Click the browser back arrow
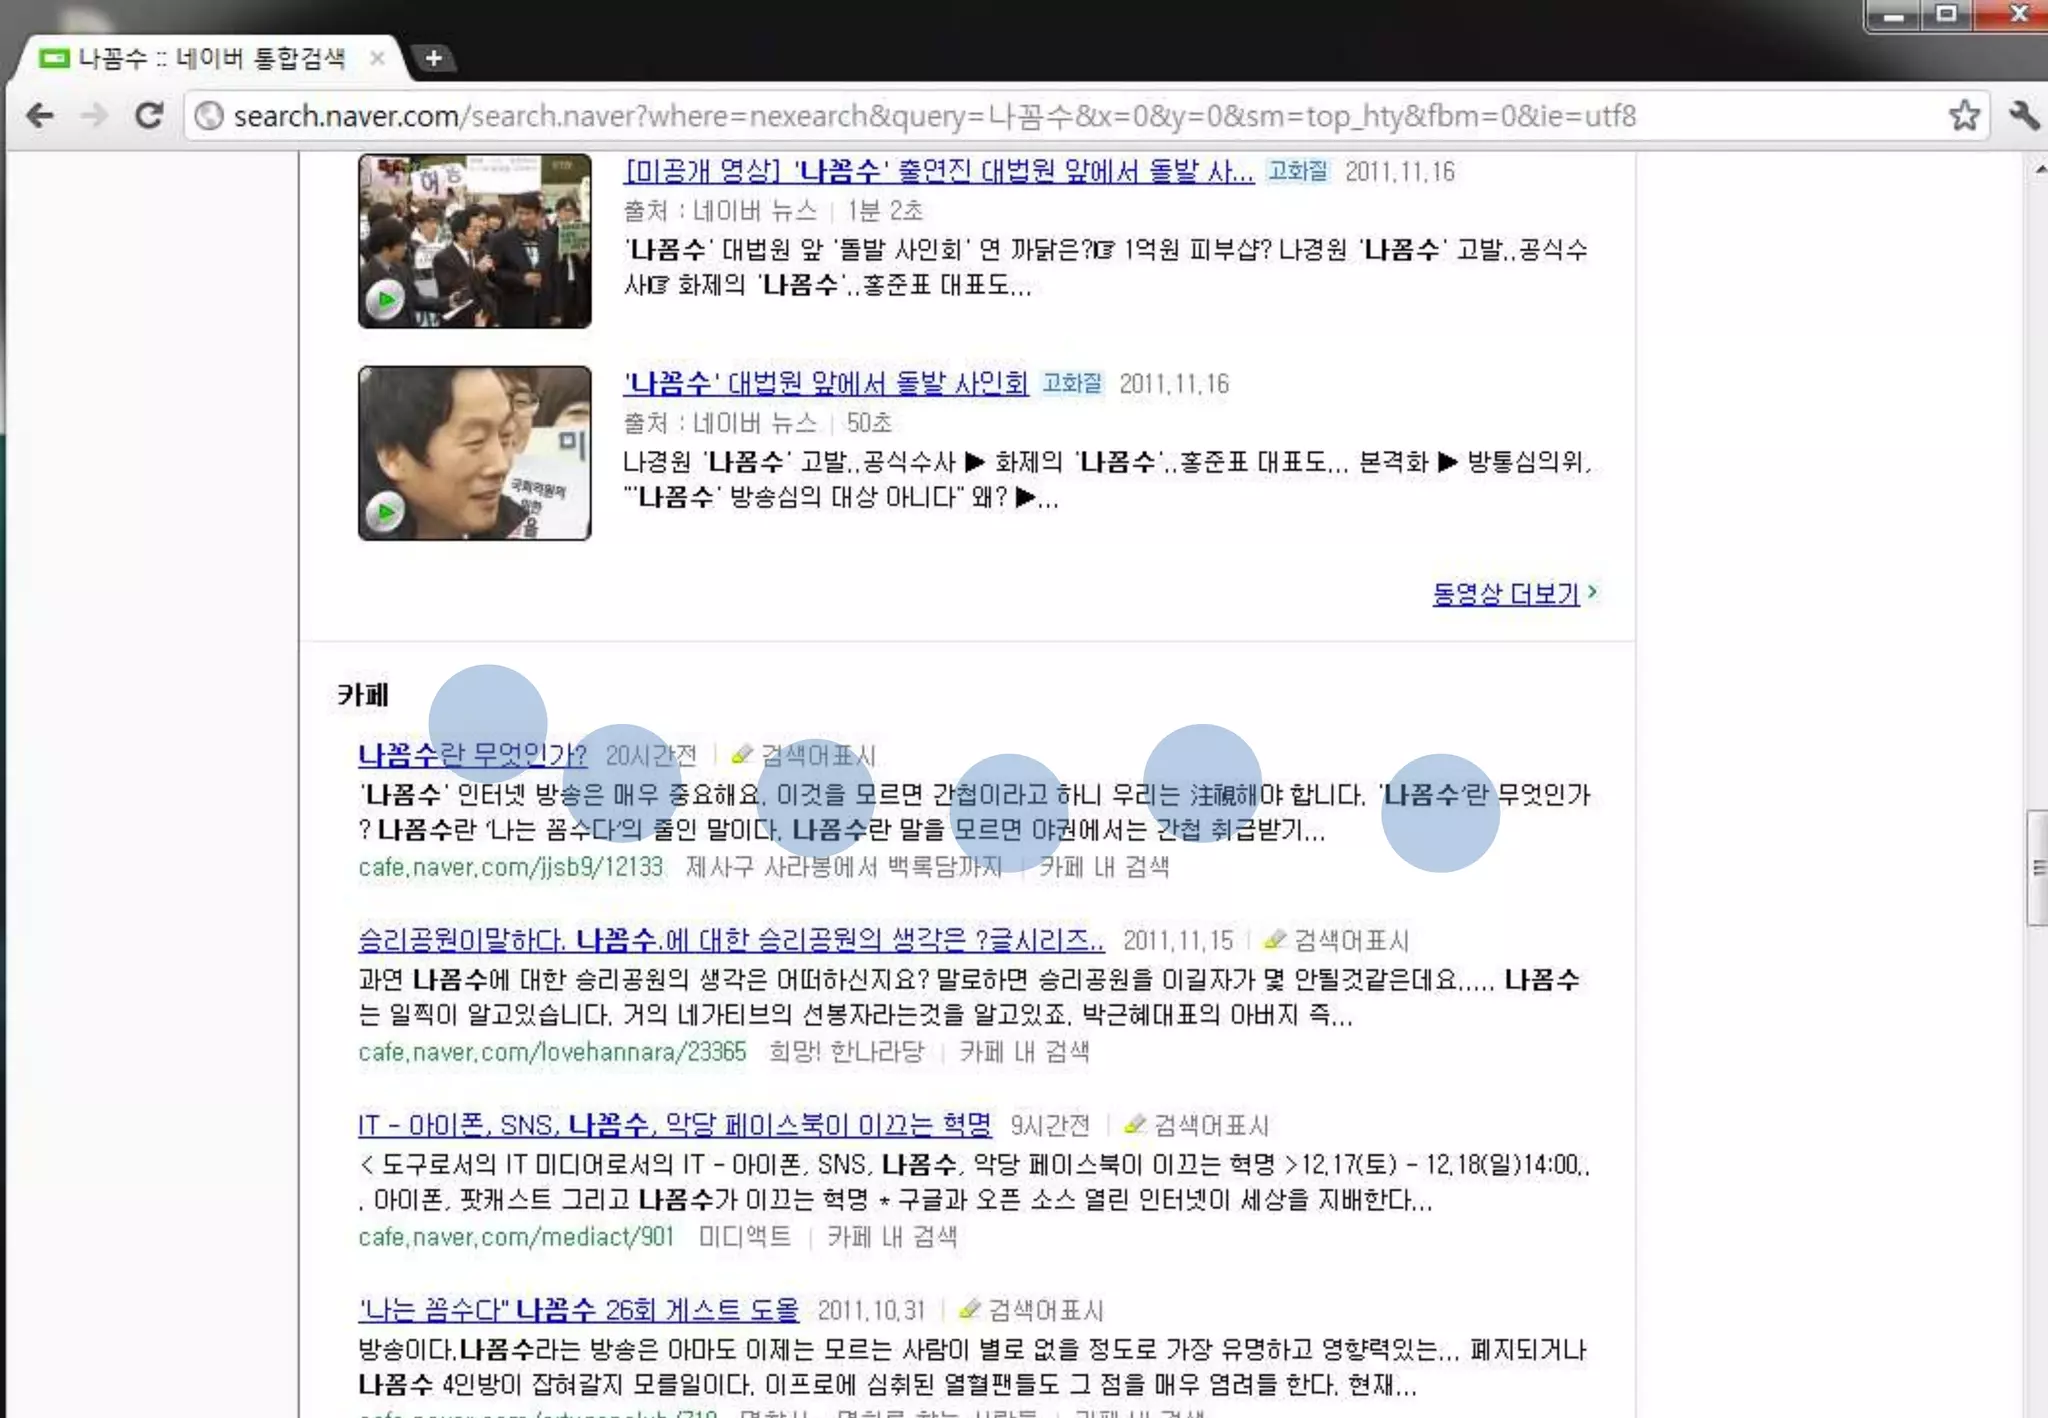 pyautogui.click(x=40, y=116)
